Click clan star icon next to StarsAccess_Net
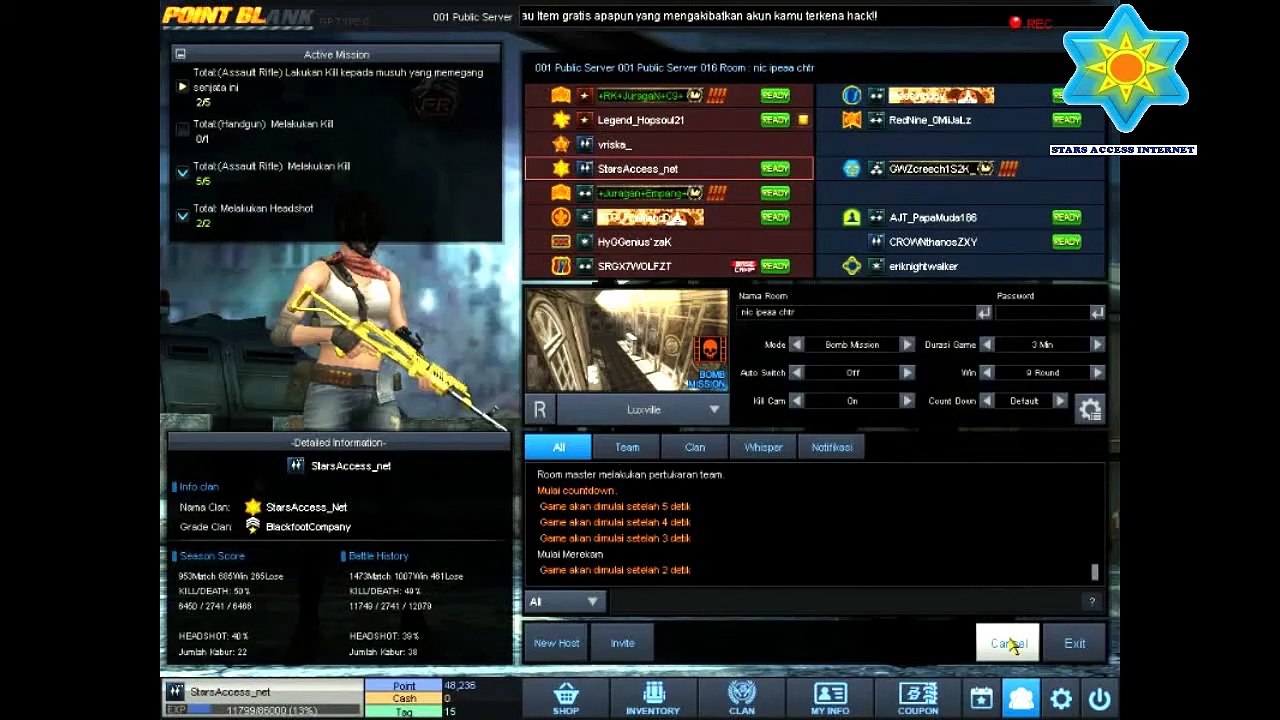Screen dimensions: 1280x720 [253, 507]
